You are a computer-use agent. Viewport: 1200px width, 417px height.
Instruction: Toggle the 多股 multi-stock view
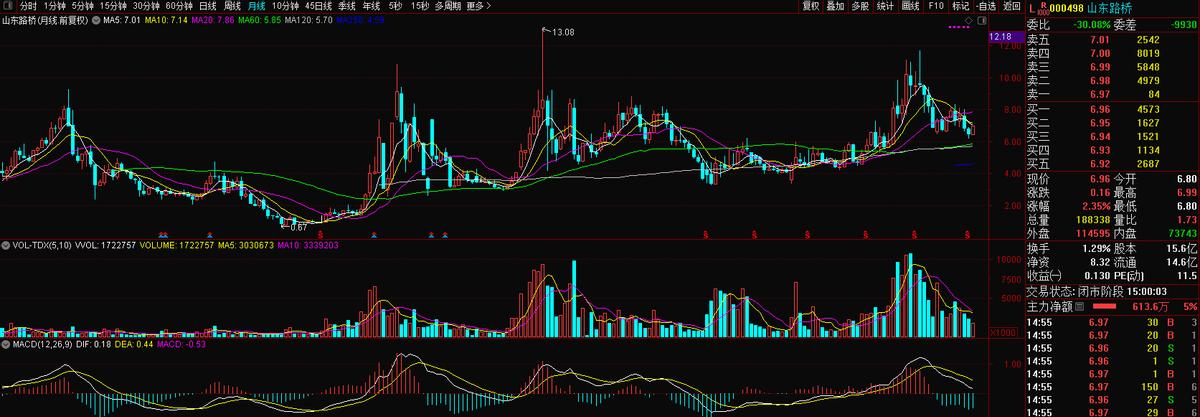(x=860, y=6)
